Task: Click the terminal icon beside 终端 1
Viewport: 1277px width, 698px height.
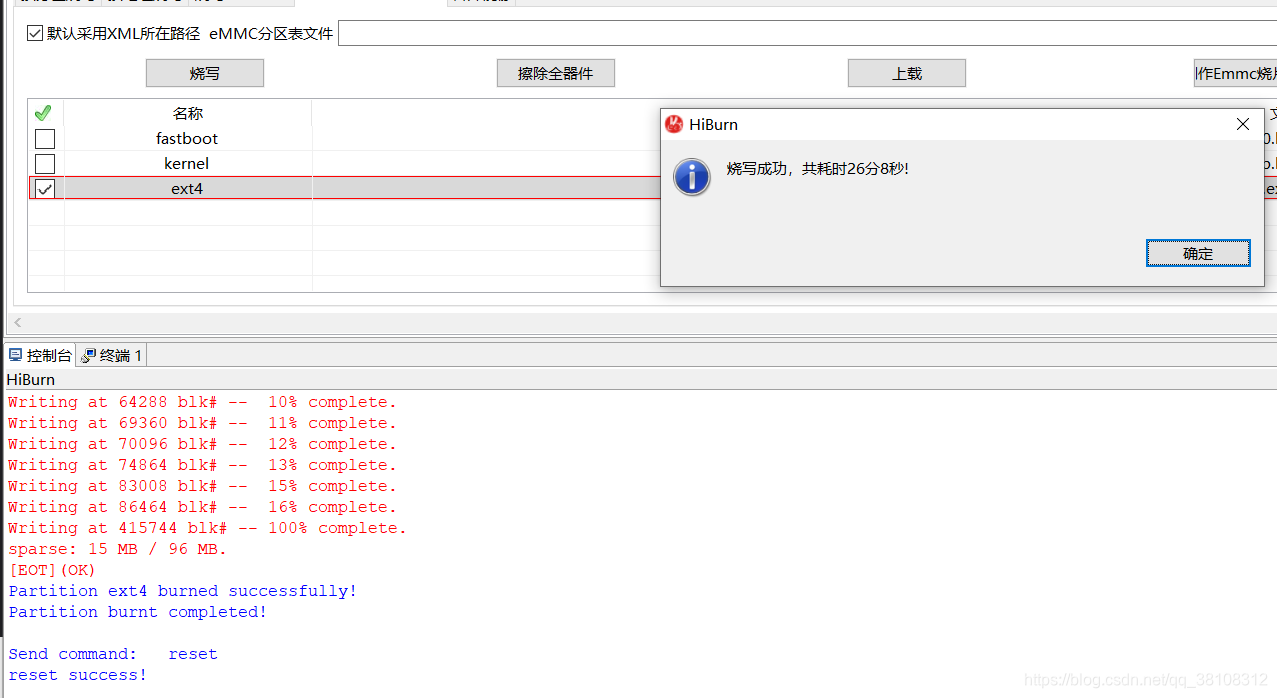Action: pos(89,354)
